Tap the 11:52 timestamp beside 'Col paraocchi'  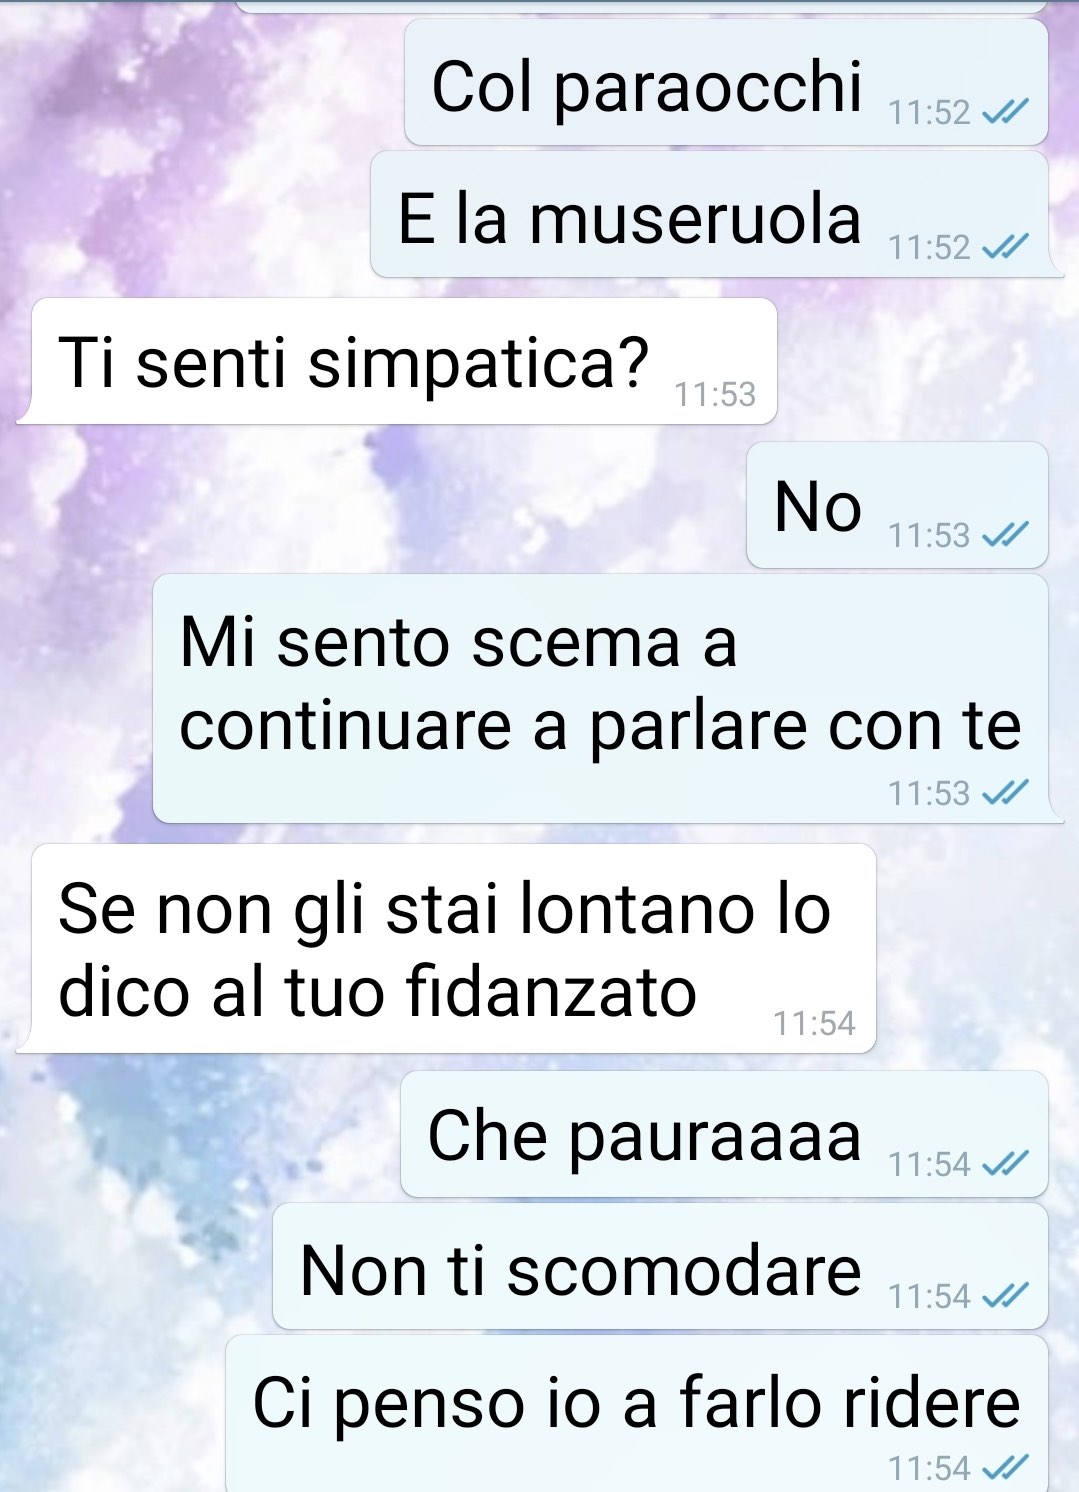click(x=929, y=113)
